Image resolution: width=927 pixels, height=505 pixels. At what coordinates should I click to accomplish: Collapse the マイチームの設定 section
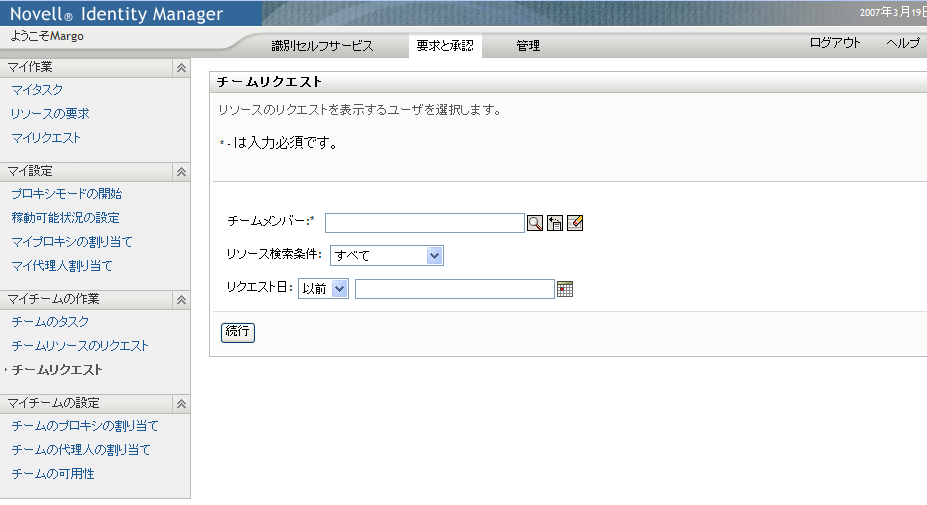click(x=181, y=404)
